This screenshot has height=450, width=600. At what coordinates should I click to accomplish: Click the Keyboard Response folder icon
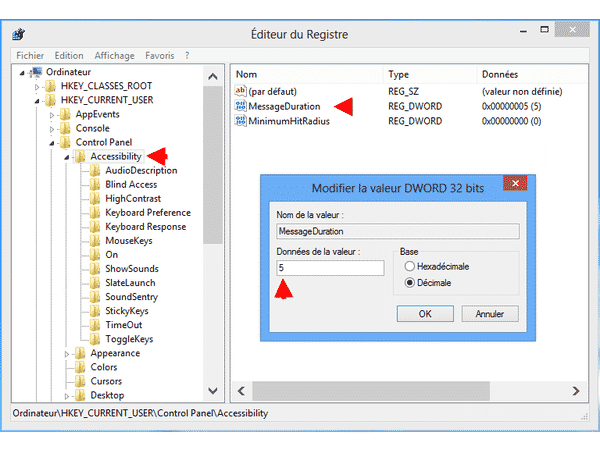pos(95,227)
